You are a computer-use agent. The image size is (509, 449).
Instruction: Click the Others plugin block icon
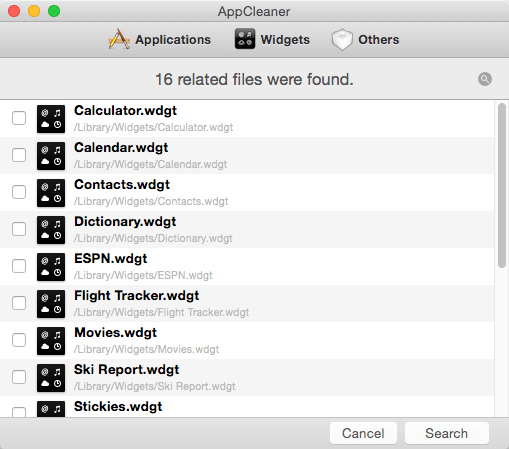tap(342, 40)
